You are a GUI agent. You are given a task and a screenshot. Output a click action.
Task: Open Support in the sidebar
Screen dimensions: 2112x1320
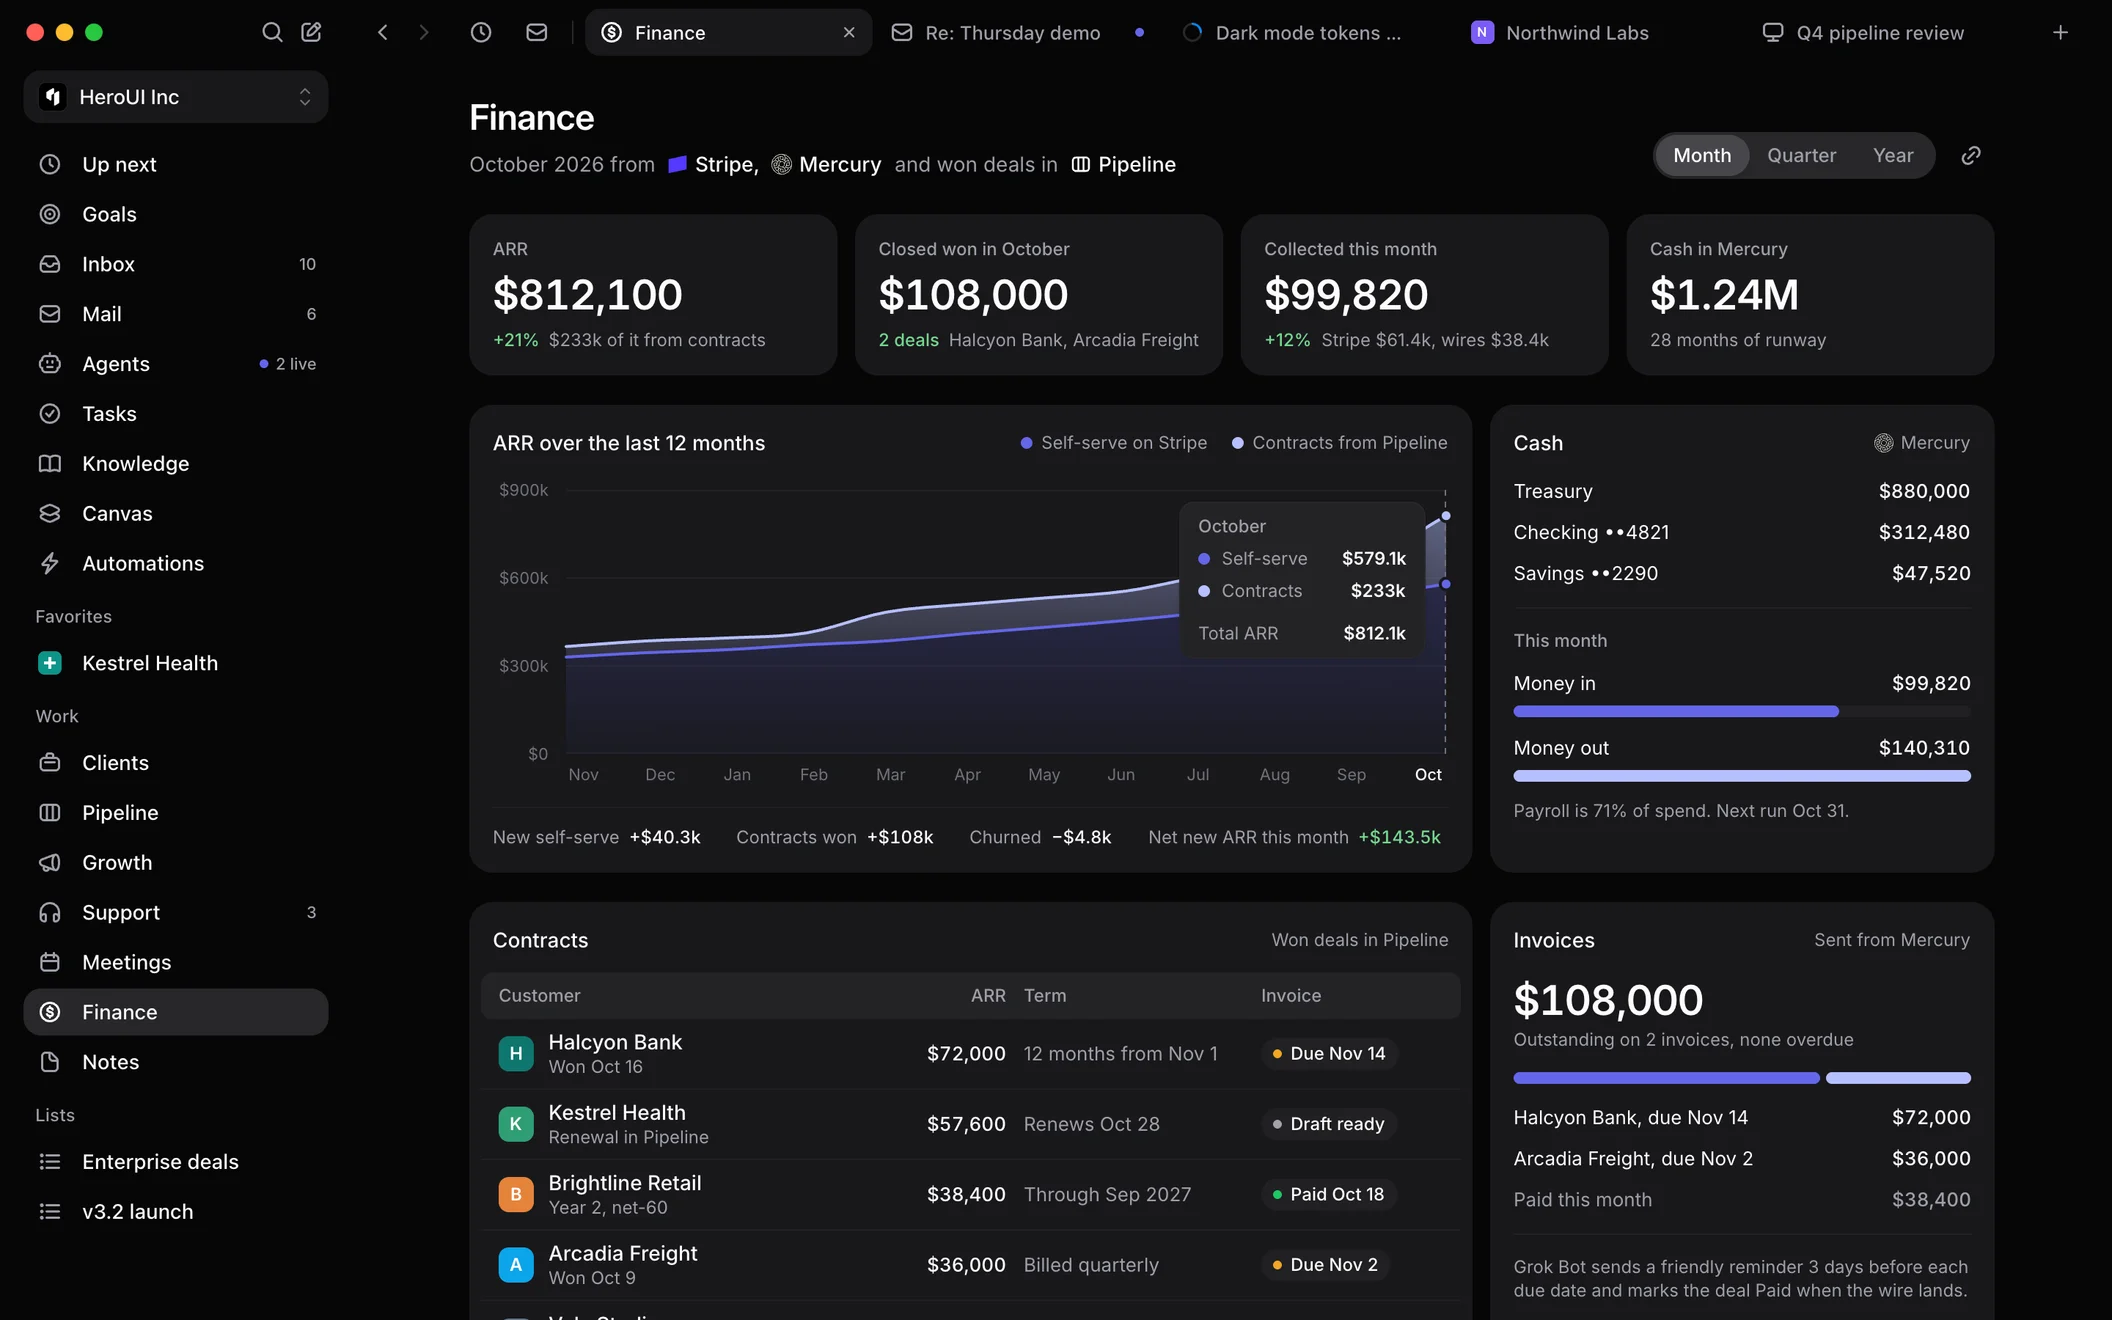tap(176, 912)
